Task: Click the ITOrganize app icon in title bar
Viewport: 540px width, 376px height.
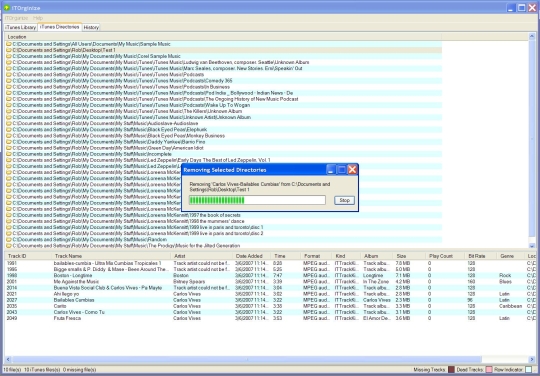Action: (6, 7)
